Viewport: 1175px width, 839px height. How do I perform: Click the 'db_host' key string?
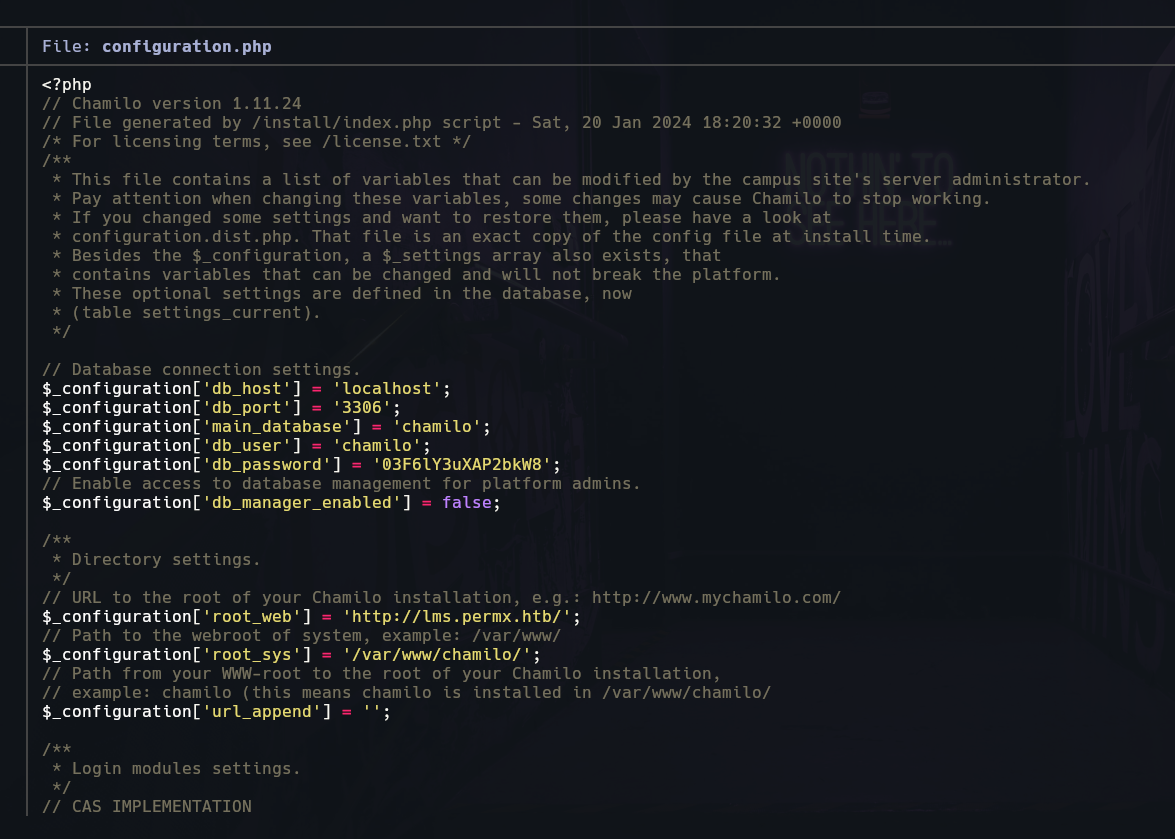247,389
